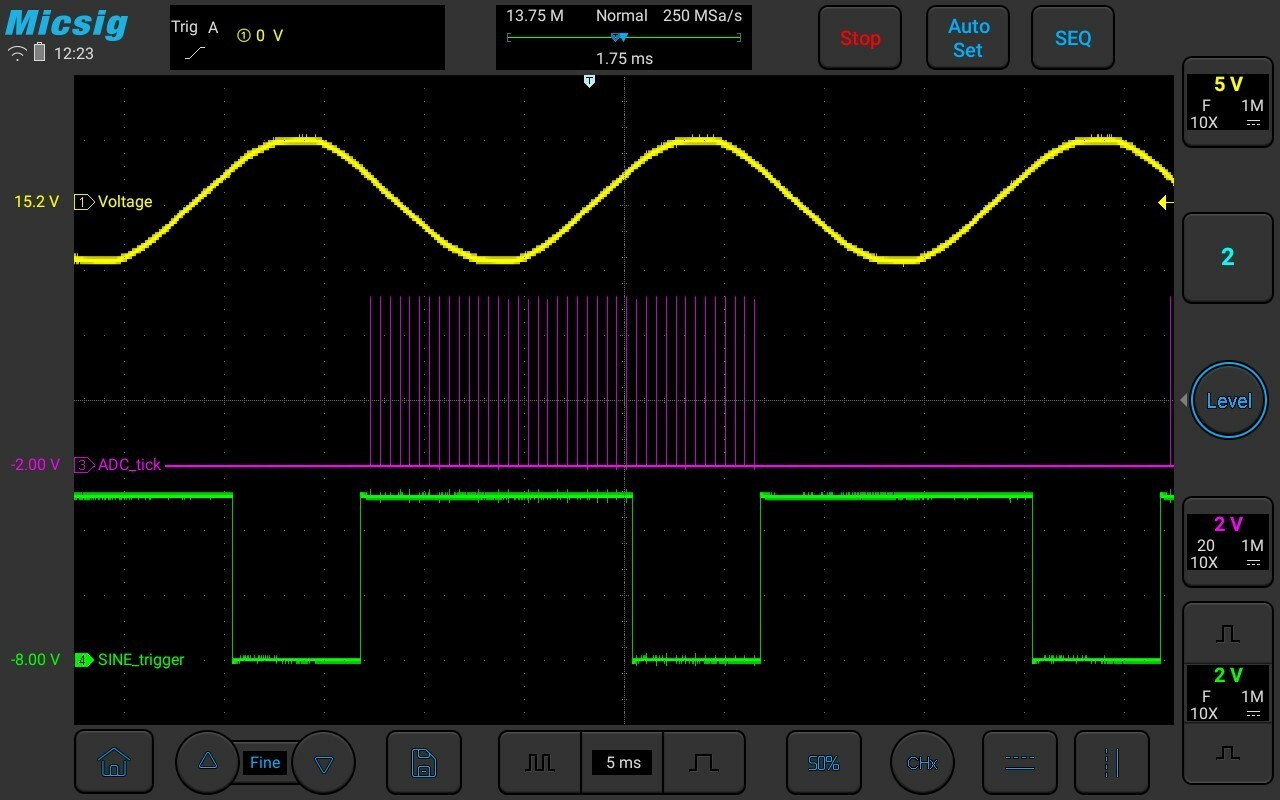
Task: Click the memory position bar under Normal
Action: (x=624, y=38)
